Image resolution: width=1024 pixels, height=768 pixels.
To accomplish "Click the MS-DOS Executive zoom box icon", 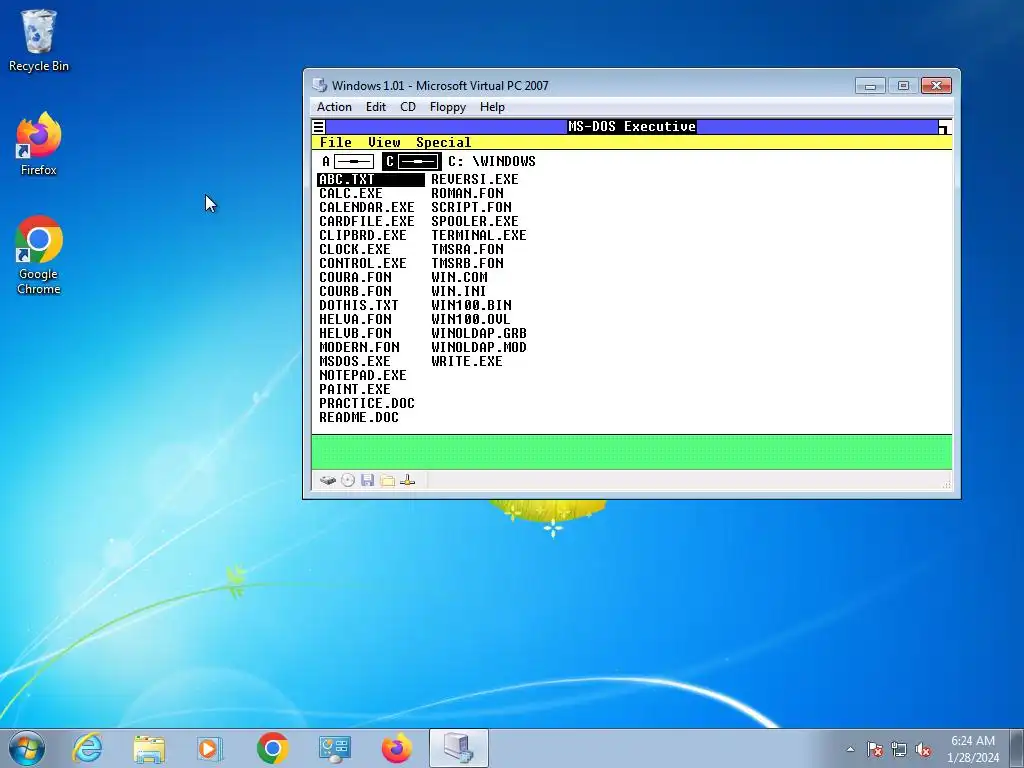I will coord(944,127).
